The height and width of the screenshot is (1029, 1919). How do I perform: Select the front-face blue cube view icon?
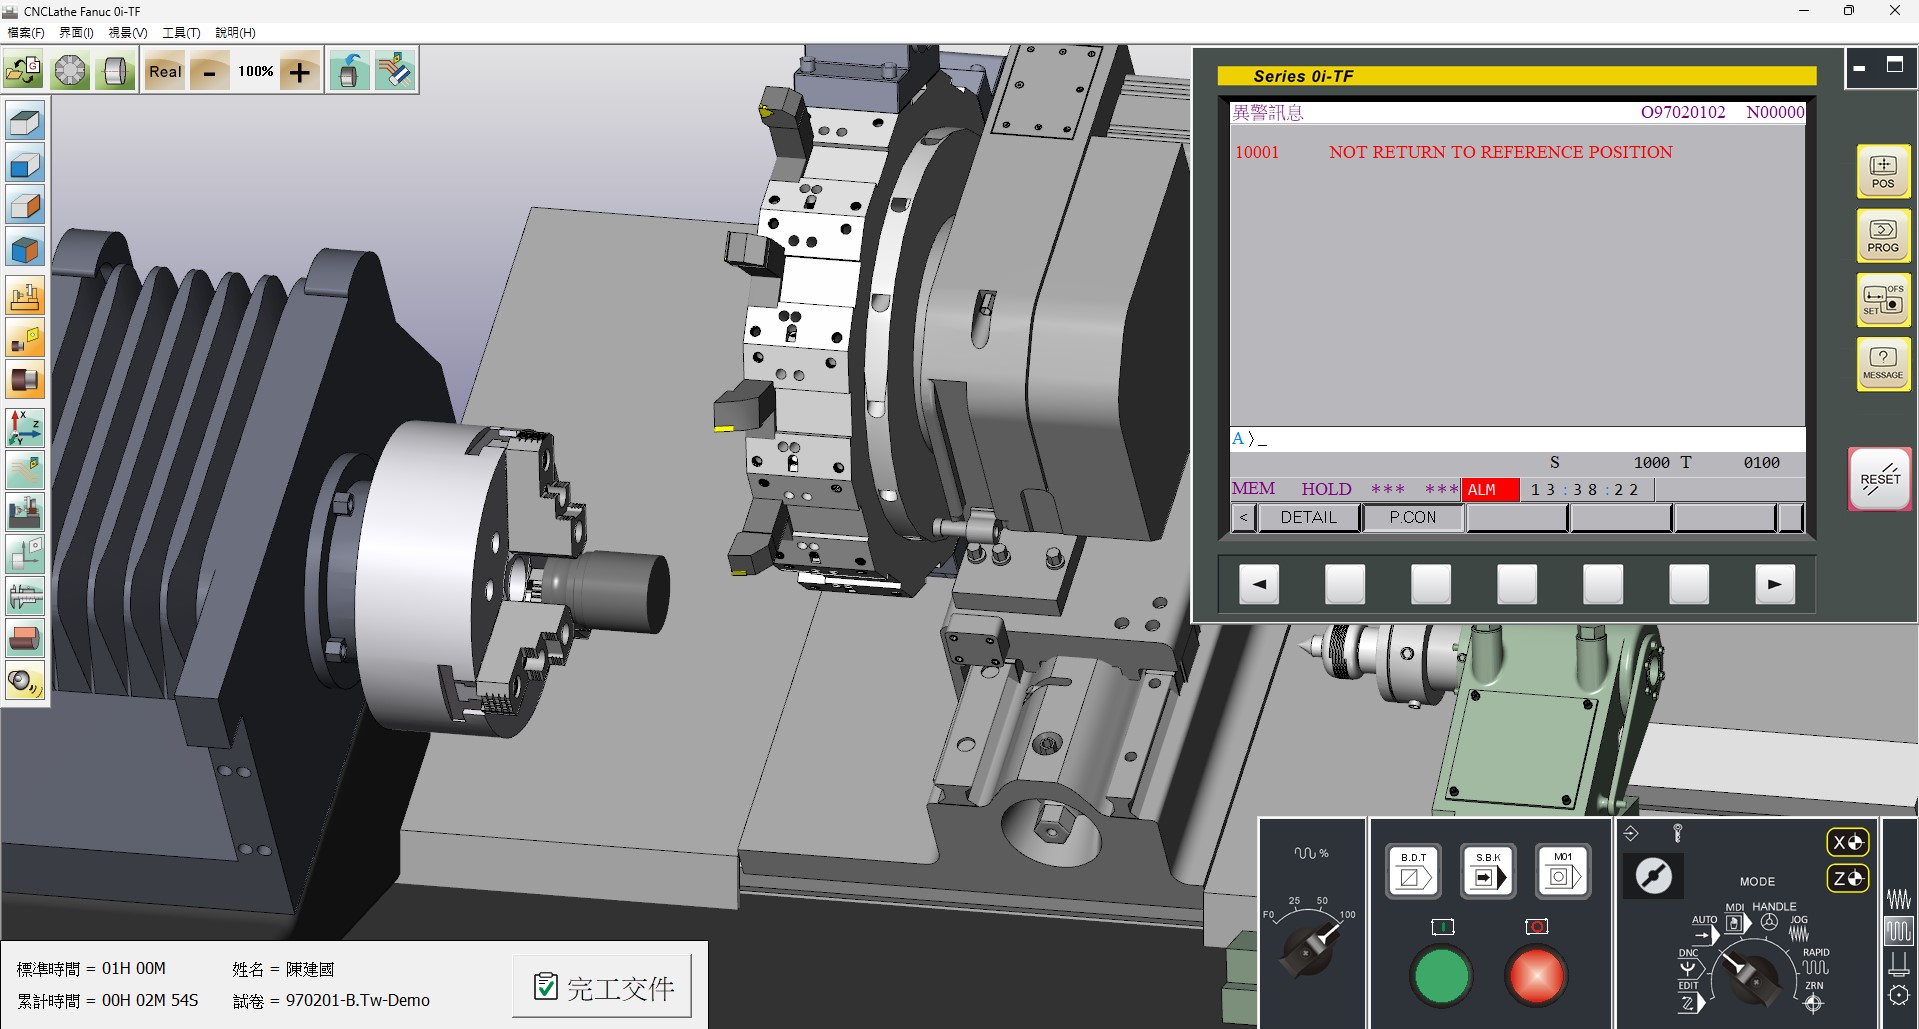click(25, 165)
